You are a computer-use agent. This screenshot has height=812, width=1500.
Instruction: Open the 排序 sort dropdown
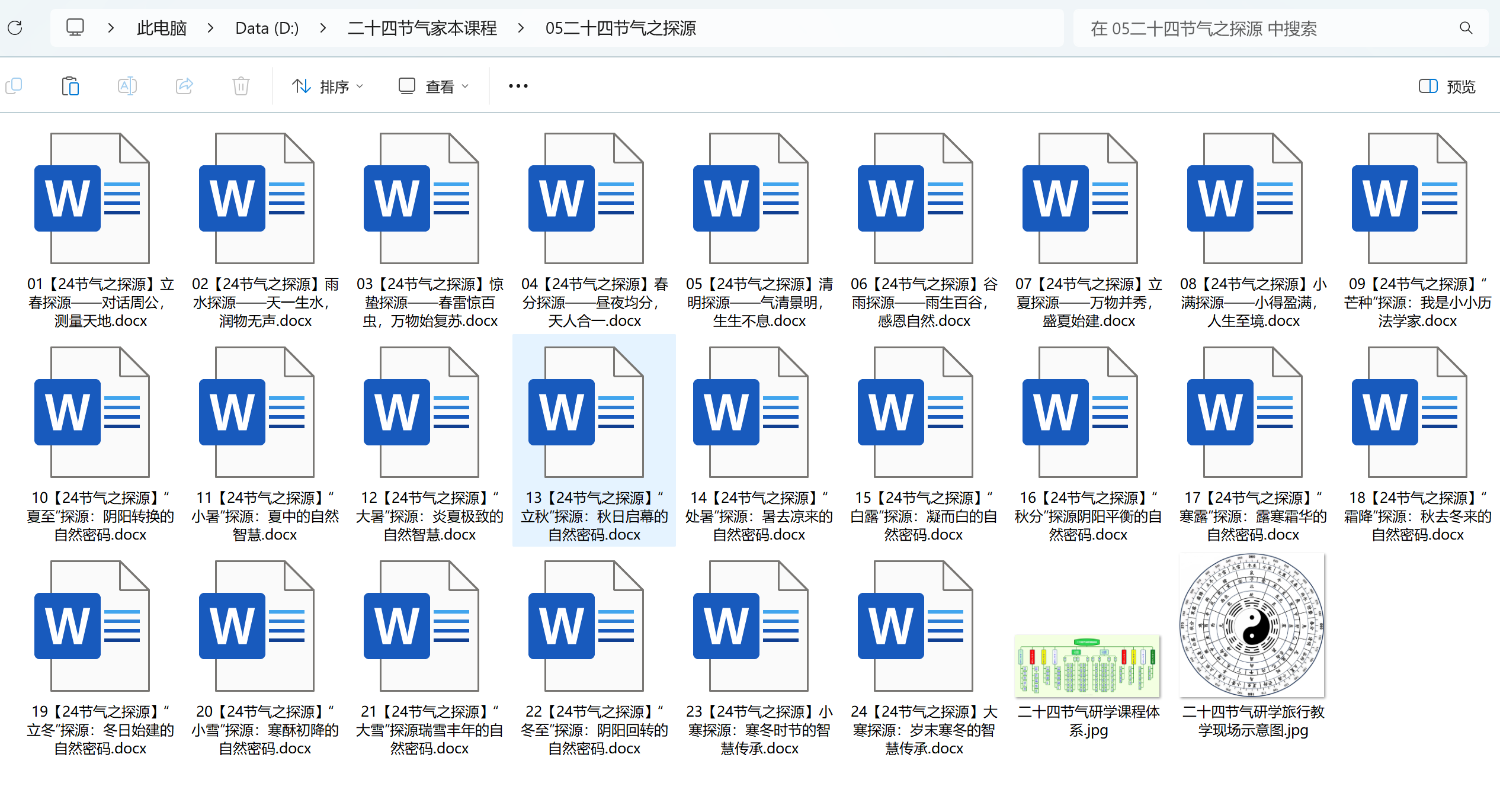tap(328, 86)
